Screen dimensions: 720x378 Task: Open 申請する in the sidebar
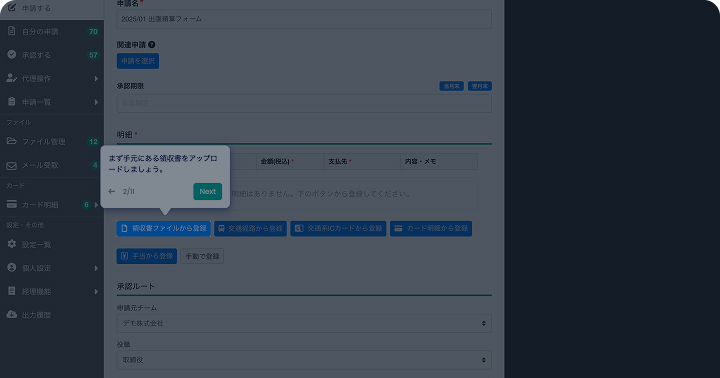tap(36, 8)
